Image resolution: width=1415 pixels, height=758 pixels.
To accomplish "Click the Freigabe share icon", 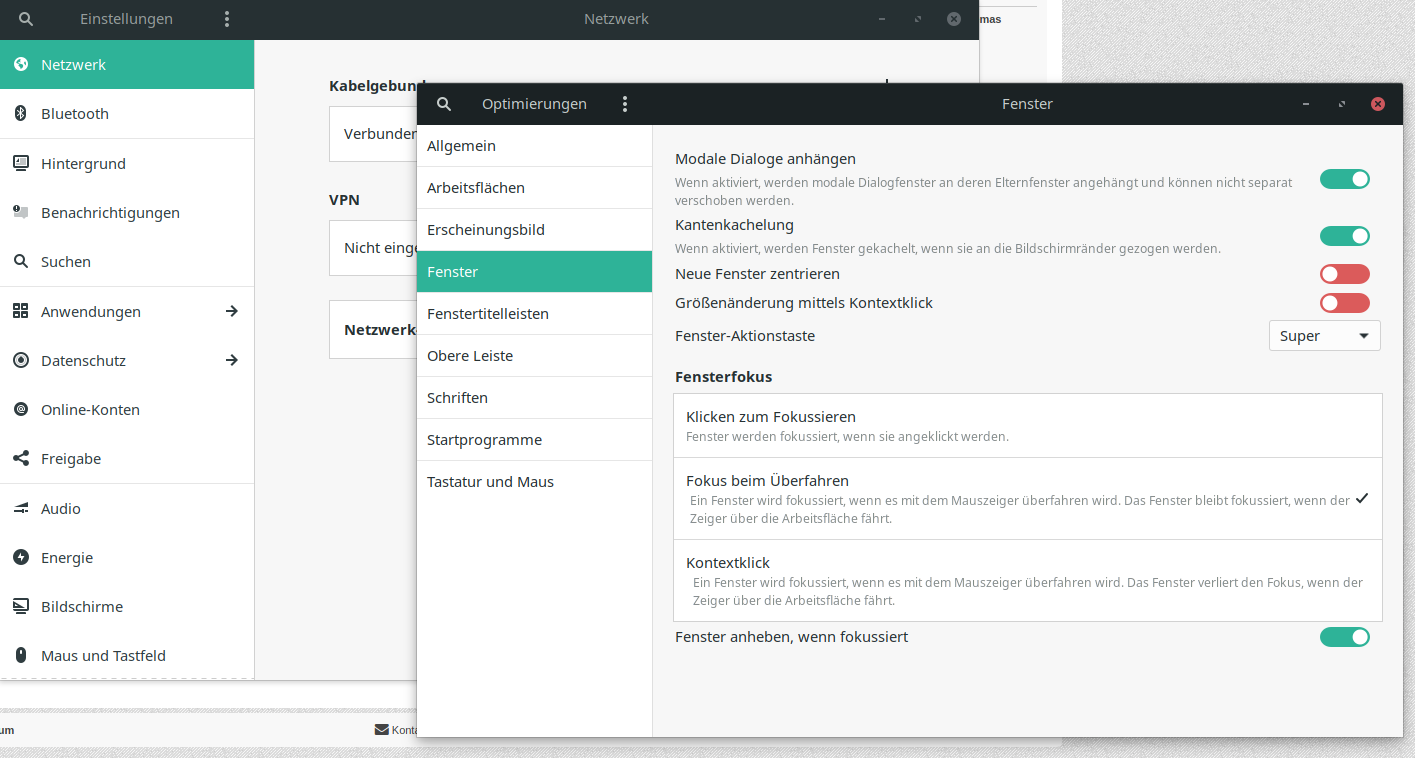I will [20, 459].
